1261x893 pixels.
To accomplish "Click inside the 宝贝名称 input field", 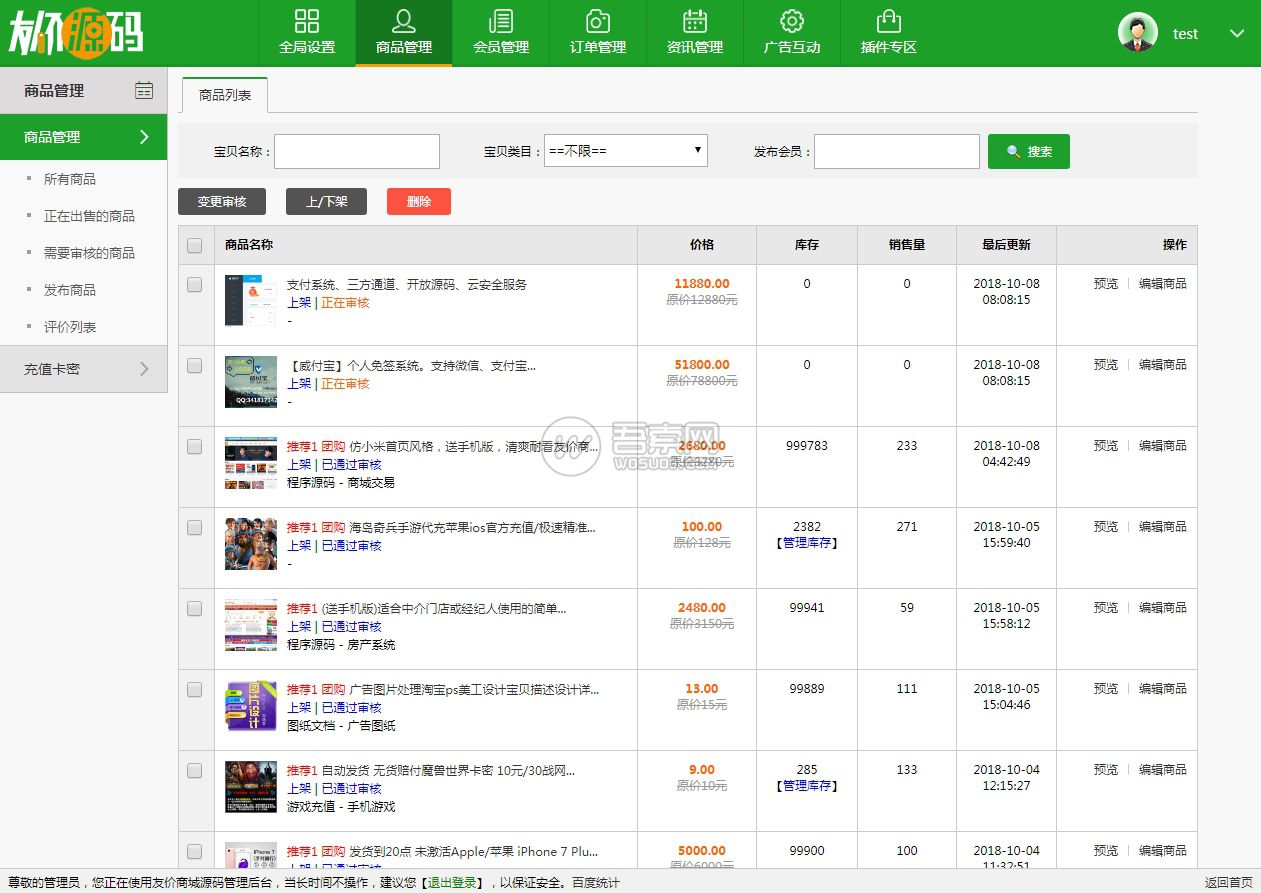I will (357, 151).
